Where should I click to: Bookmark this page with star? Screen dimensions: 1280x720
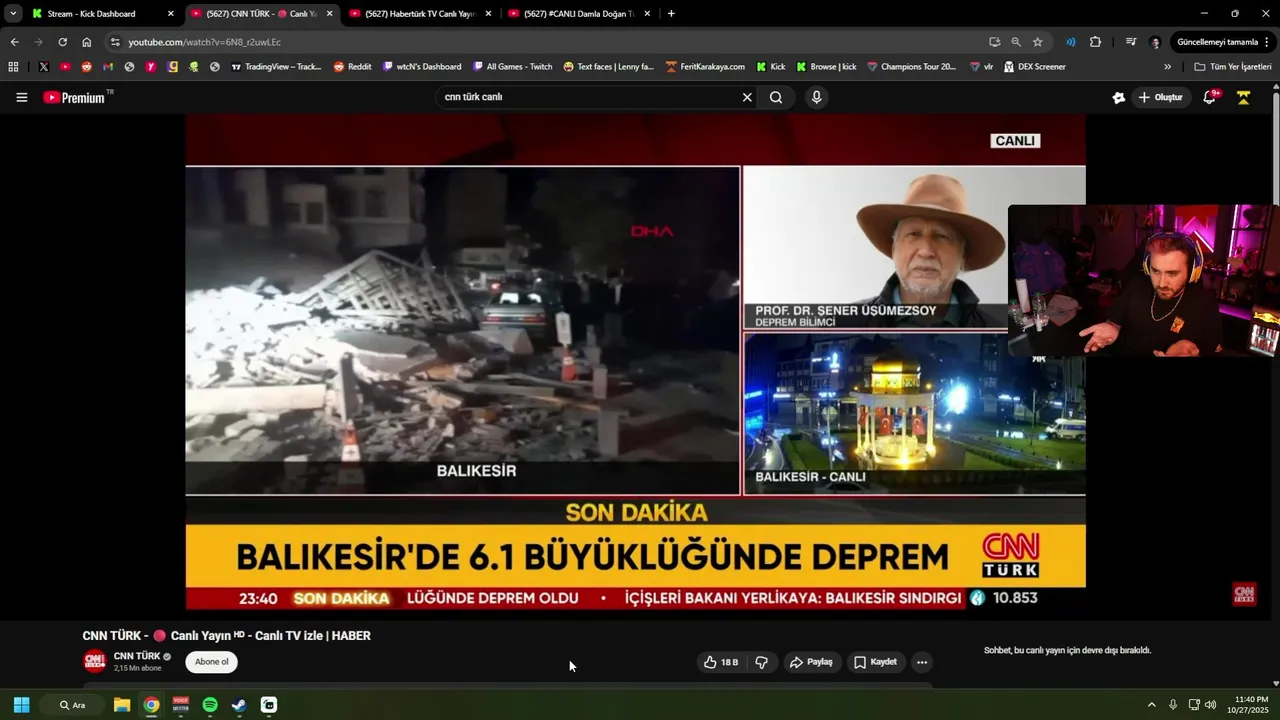click(x=1038, y=42)
